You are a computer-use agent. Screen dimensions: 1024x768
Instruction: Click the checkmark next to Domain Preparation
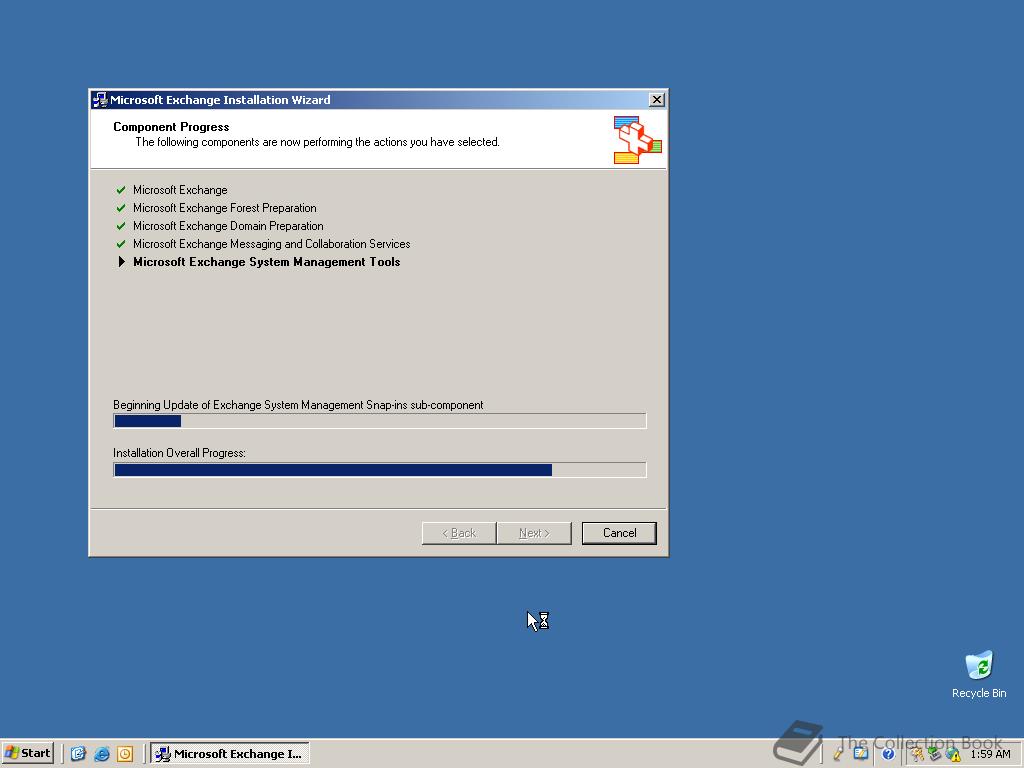click(121, 226)
